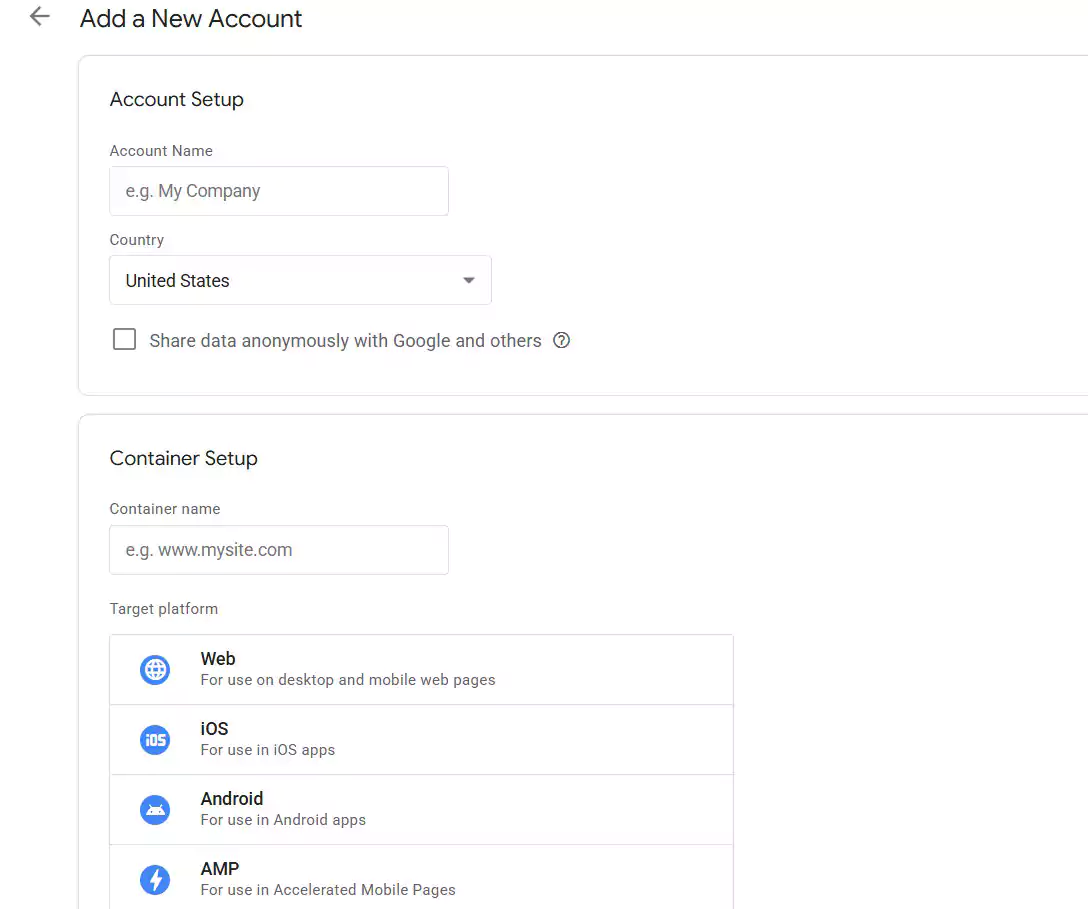Enable Share data anonymously checkbox

coord(124,339)
